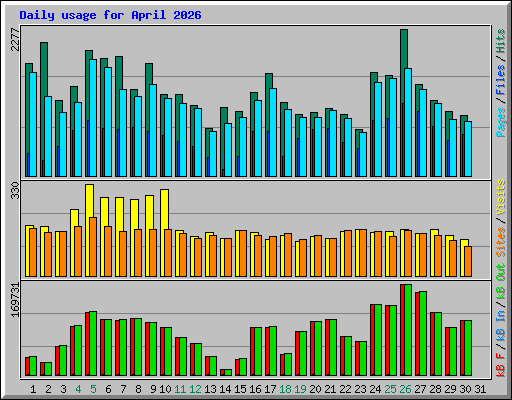Click the 'Sites' legend label

(501, 242)
